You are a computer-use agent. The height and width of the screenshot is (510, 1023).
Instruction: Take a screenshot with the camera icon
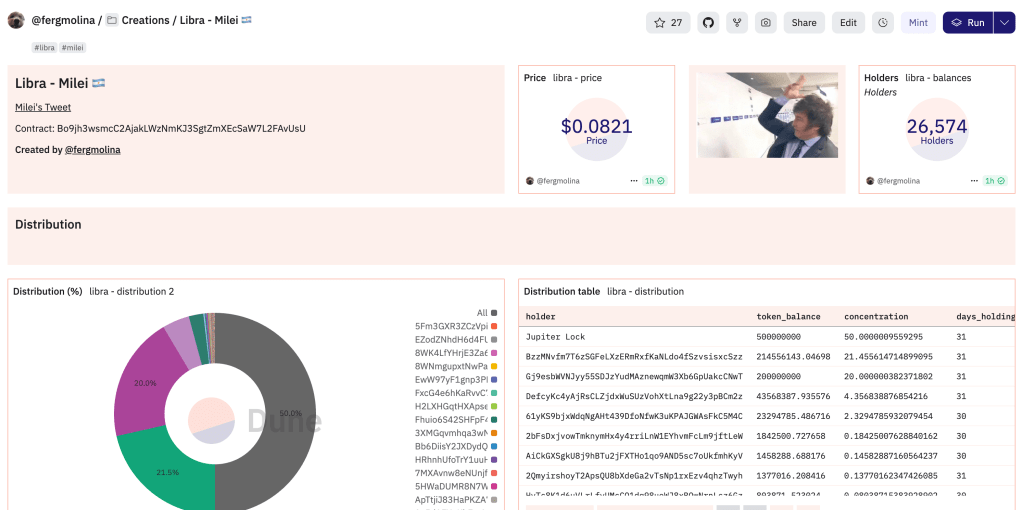[x=766, y=23]
